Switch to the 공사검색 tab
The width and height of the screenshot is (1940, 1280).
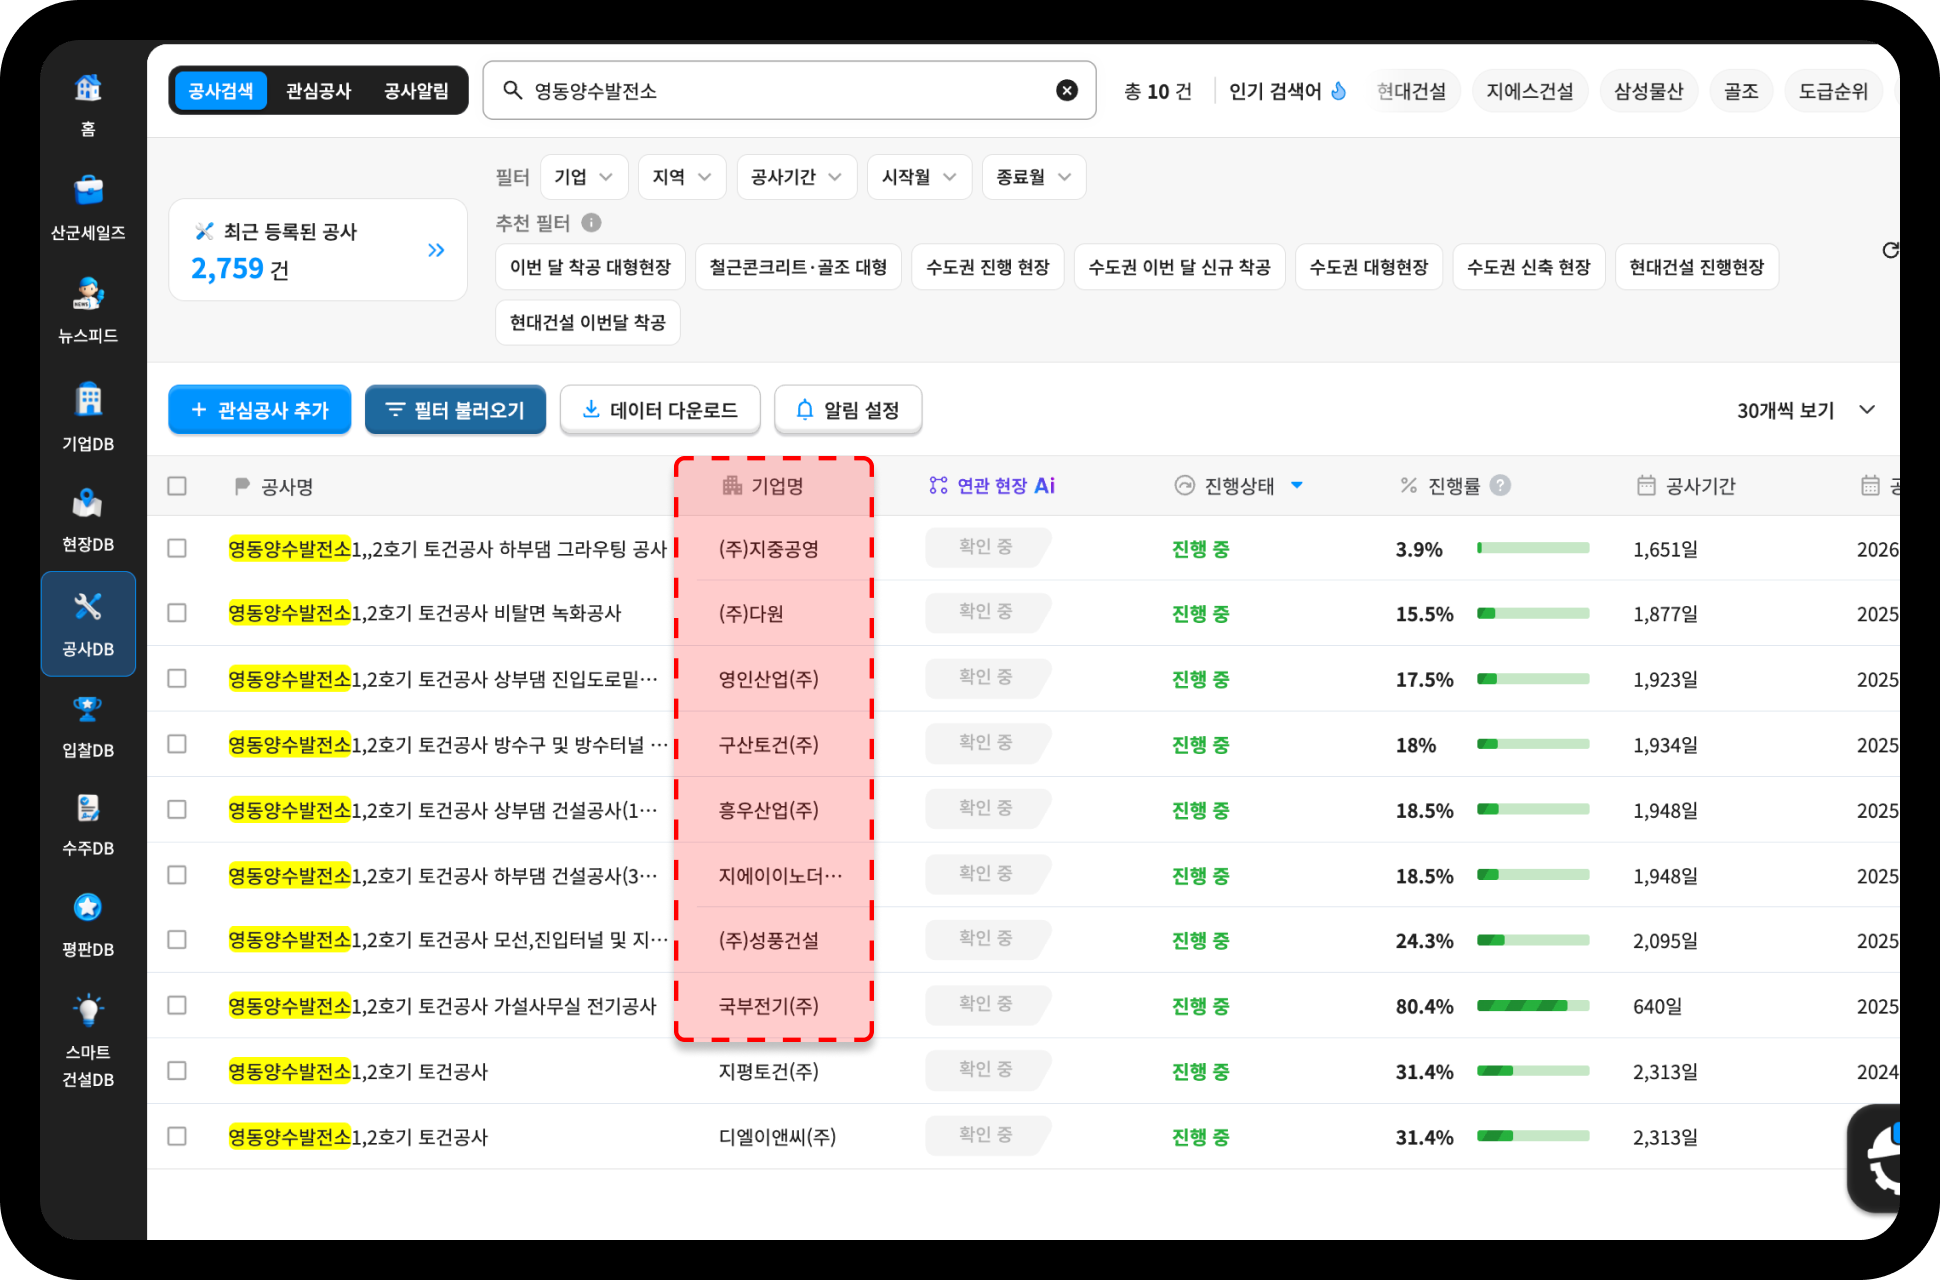(221, 91)
